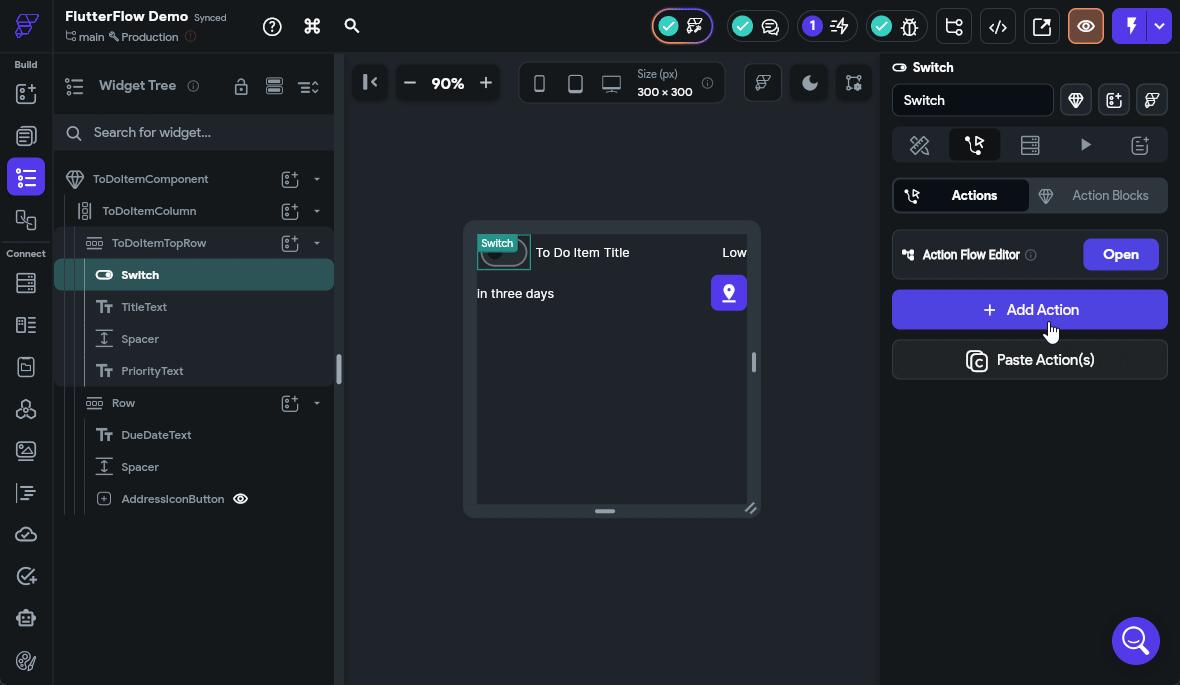Click the purple location pin button on canvas

(x=728, y=293)
